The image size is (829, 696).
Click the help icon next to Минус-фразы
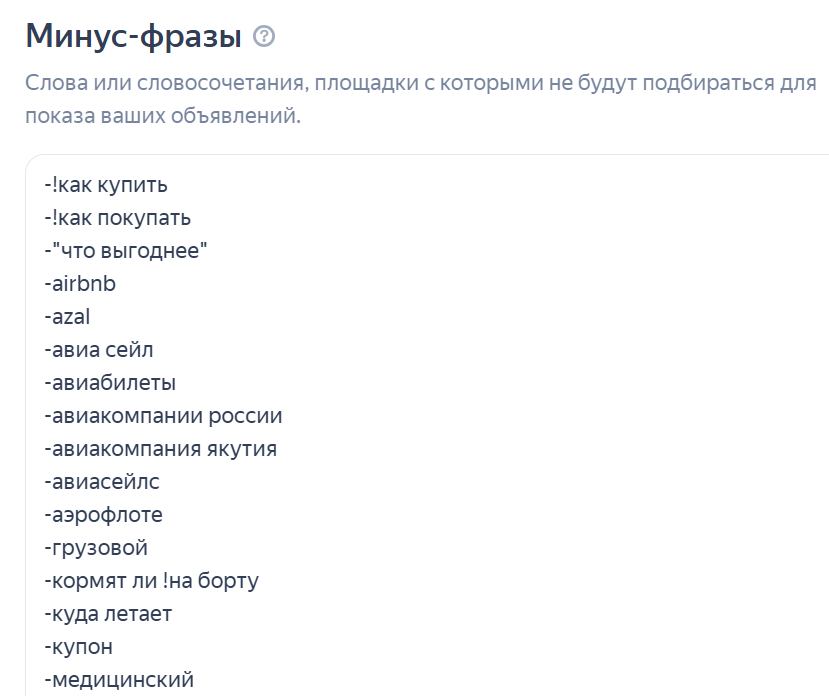pos(264,38)
